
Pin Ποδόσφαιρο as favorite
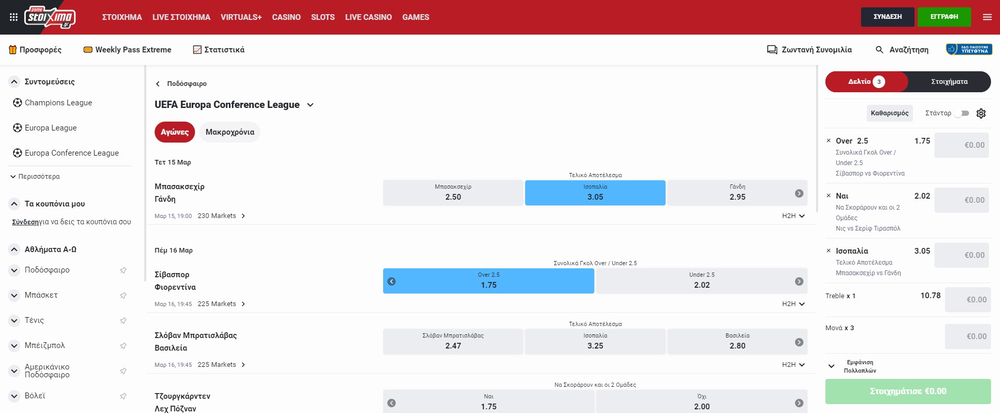pyautogui.click(x=123, y=270)
